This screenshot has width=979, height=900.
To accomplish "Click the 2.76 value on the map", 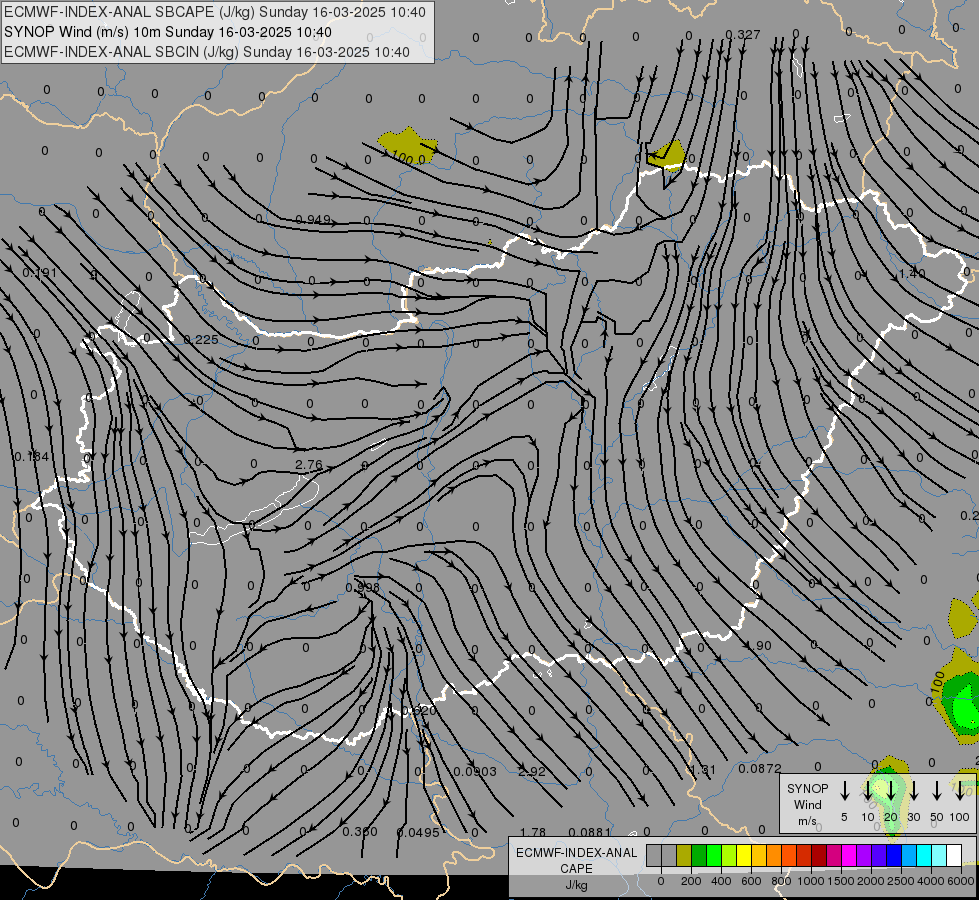I will (x=309, y=465).
